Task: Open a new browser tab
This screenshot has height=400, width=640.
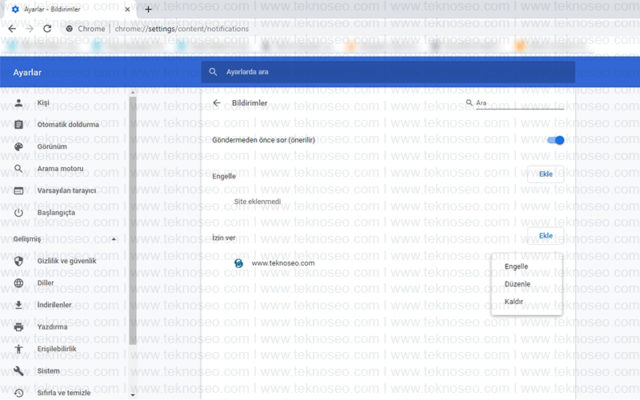Action: click(148, 9)
